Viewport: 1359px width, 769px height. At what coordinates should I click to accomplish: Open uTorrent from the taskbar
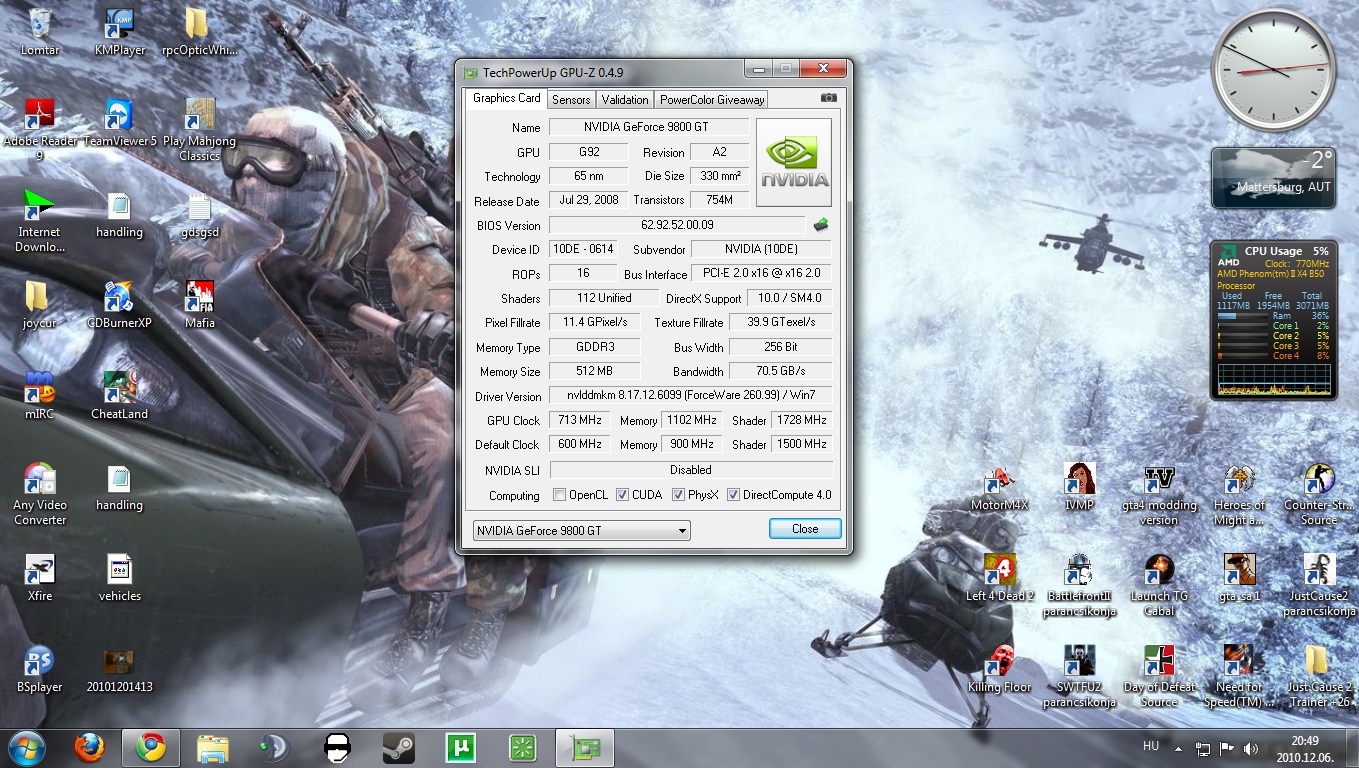click(x=461, y=748)
